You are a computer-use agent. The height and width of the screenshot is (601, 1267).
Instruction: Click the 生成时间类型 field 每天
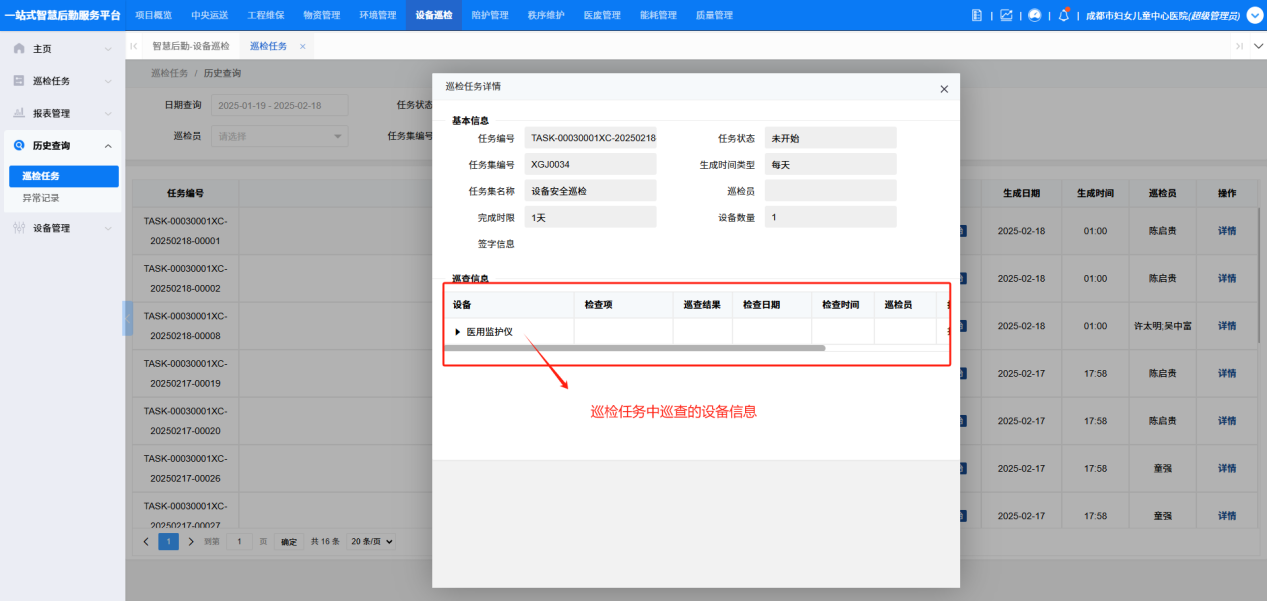point(830,164)
